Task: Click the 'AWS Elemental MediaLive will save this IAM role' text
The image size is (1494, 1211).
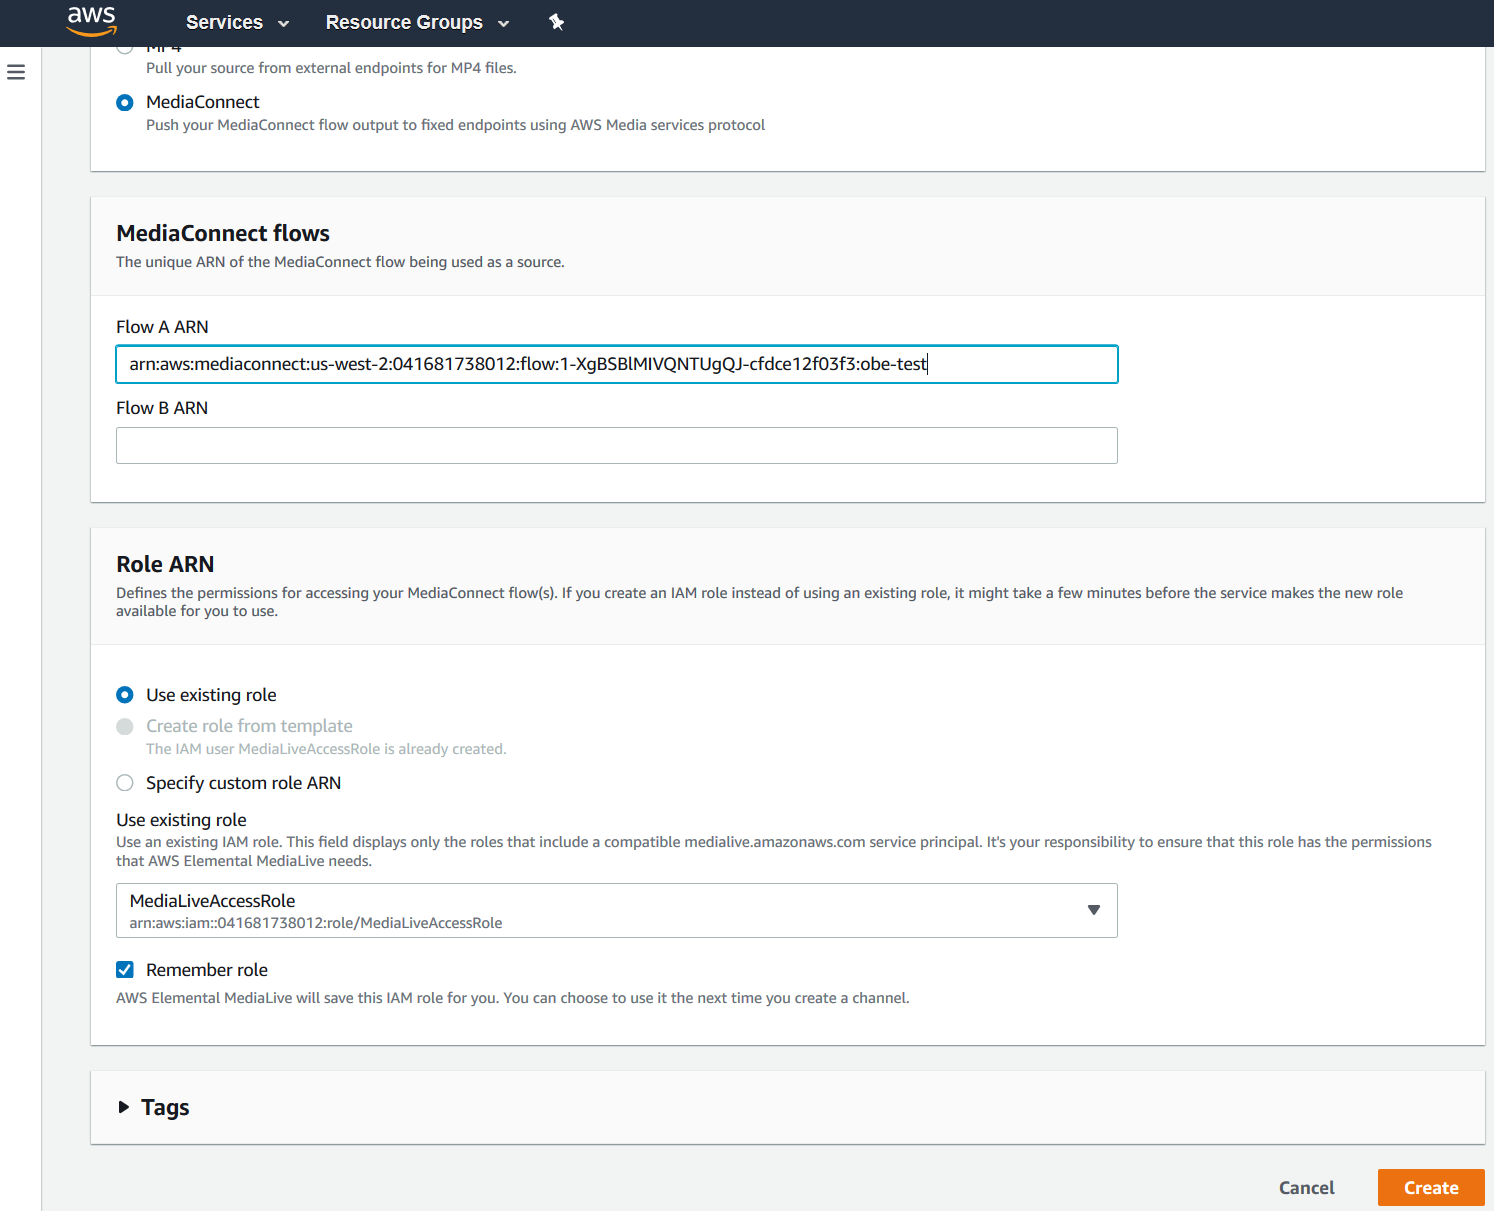Action: [513, 998]
